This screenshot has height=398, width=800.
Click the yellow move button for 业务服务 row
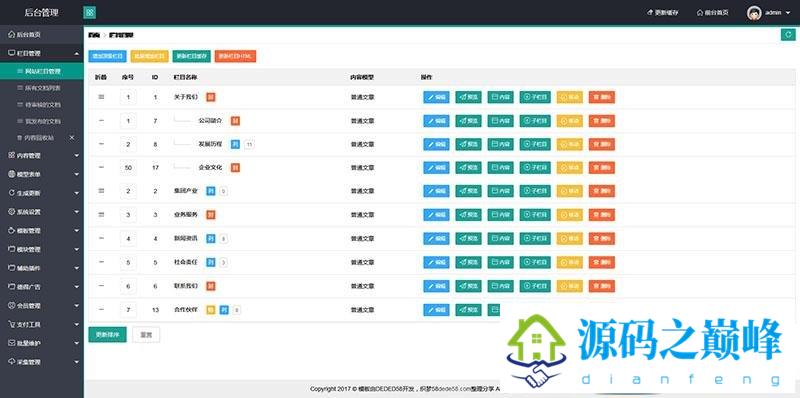tap(569, 215)
